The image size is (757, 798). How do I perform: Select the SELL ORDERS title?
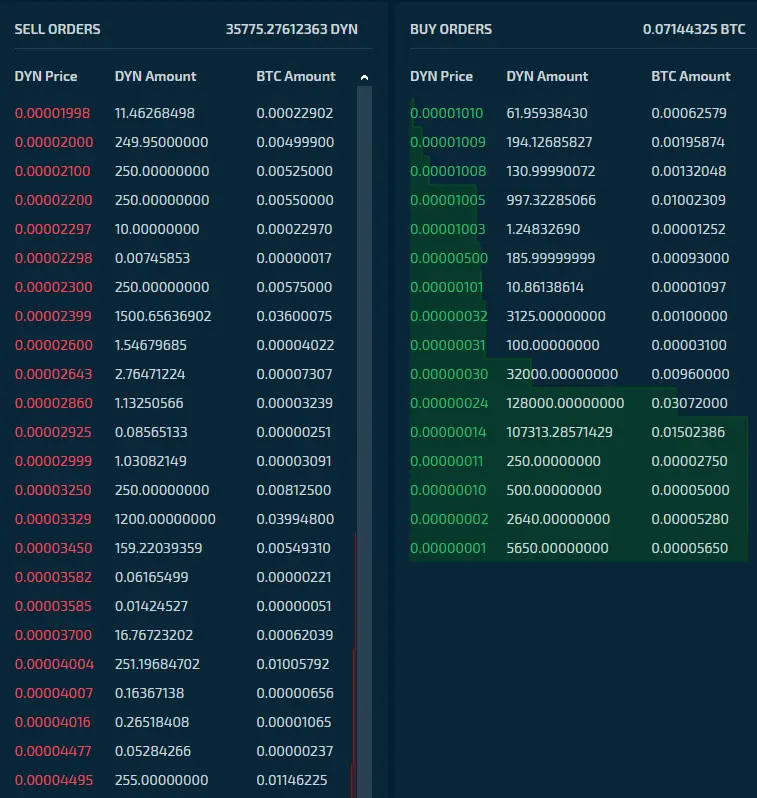tap(58, 30)
